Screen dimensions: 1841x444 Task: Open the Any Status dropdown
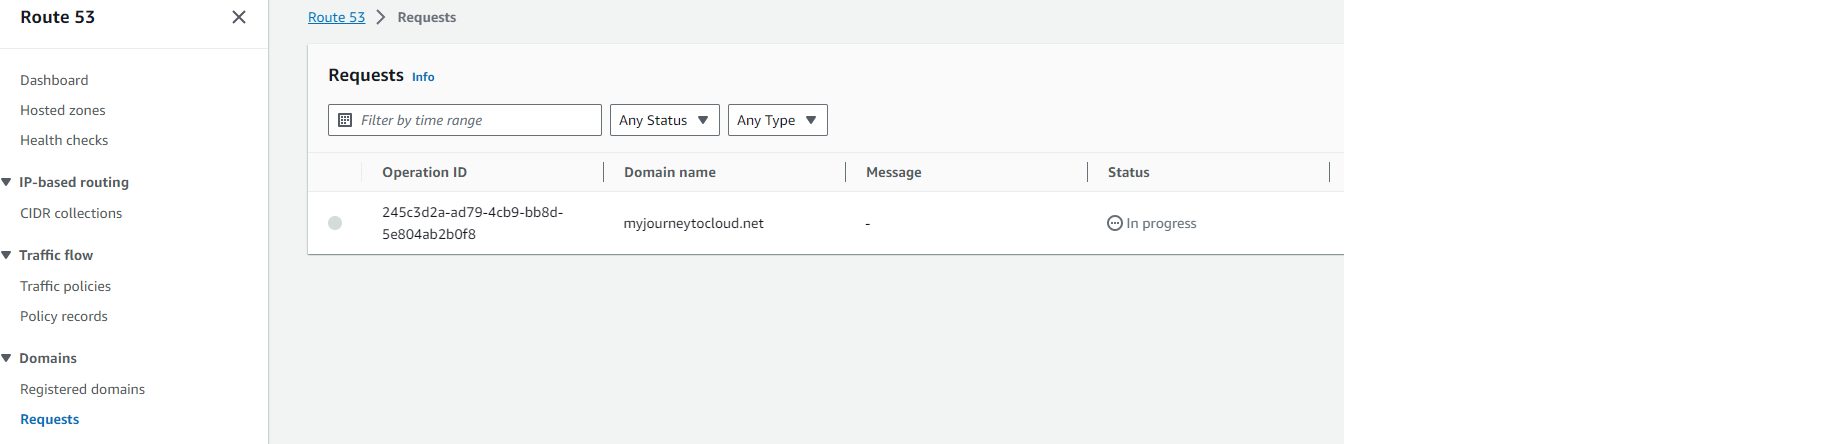(x=664, y=120)
